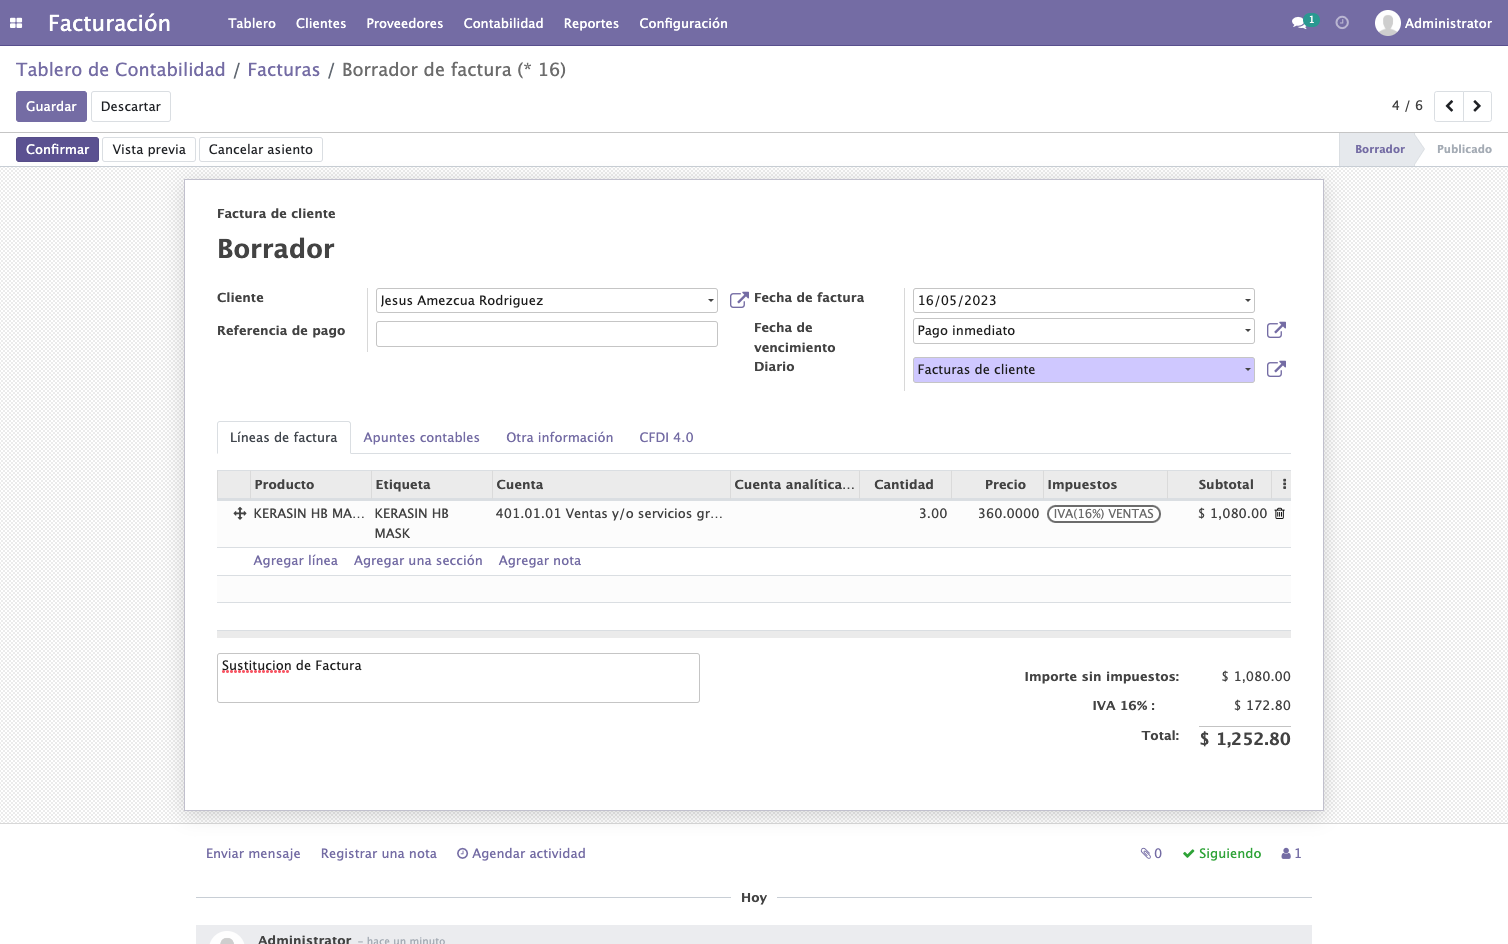Expand the Cliente dropdown

tap(711, 301)
